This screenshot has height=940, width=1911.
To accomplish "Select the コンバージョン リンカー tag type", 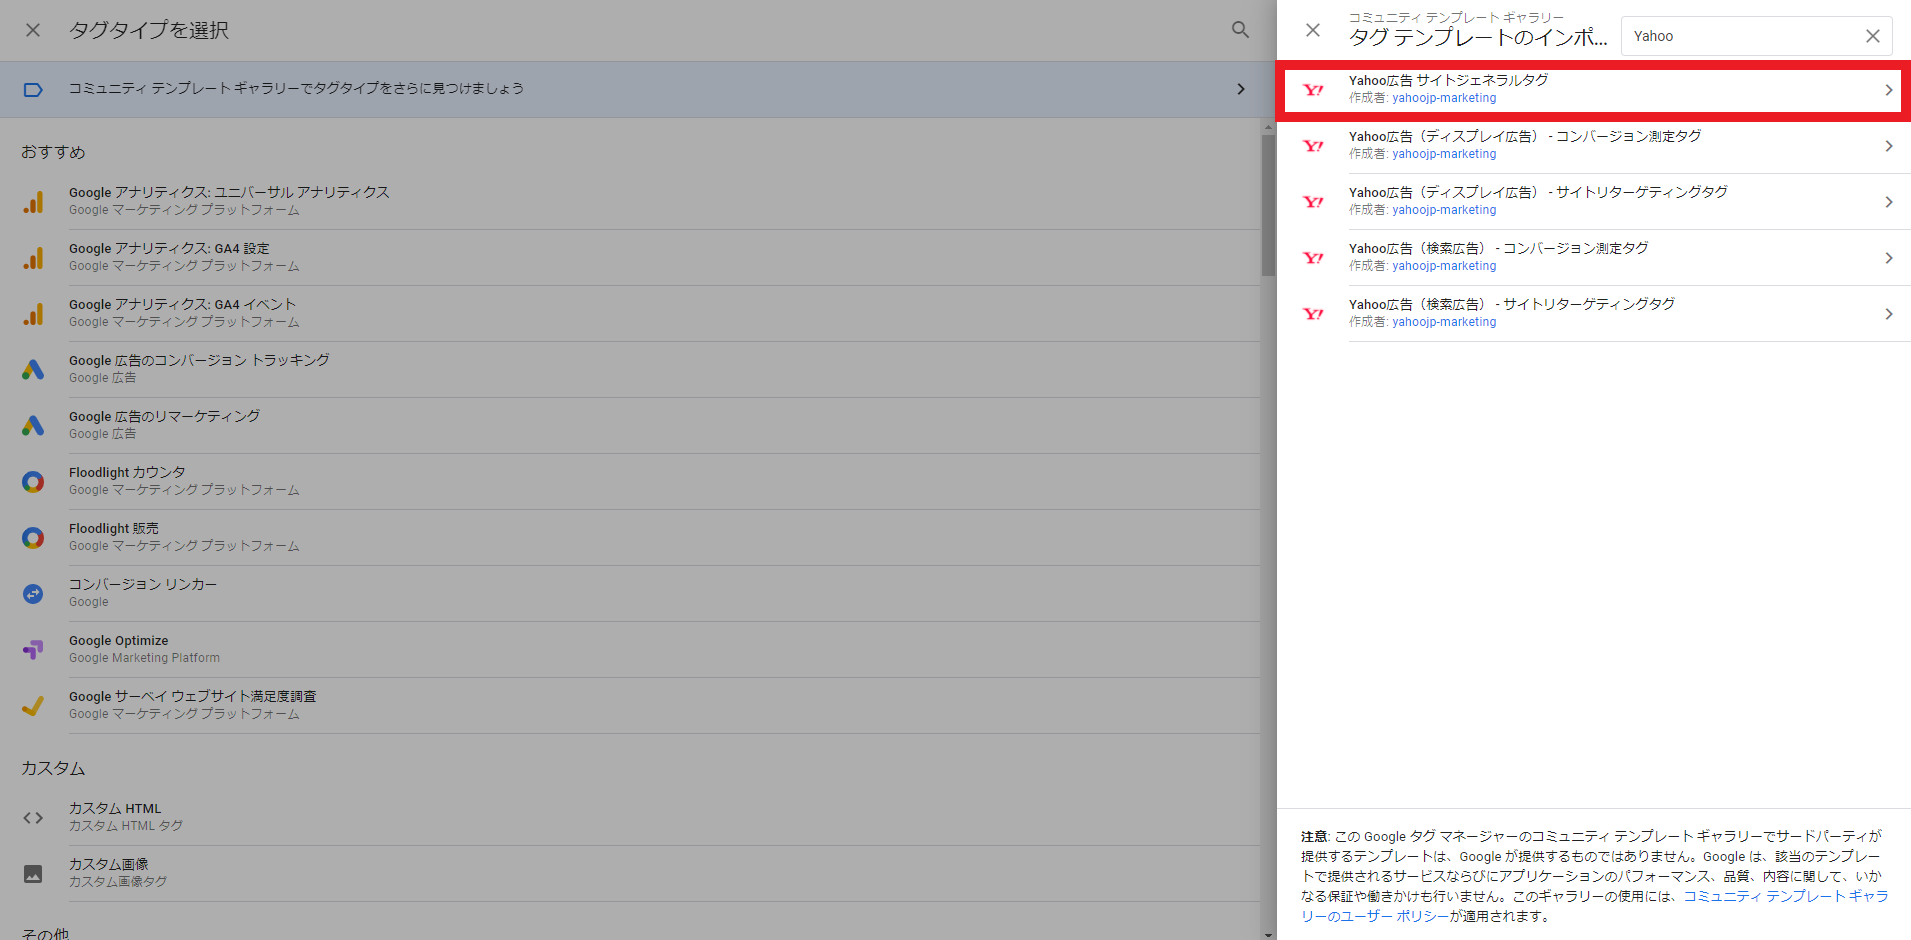I will tap(639, 594).
